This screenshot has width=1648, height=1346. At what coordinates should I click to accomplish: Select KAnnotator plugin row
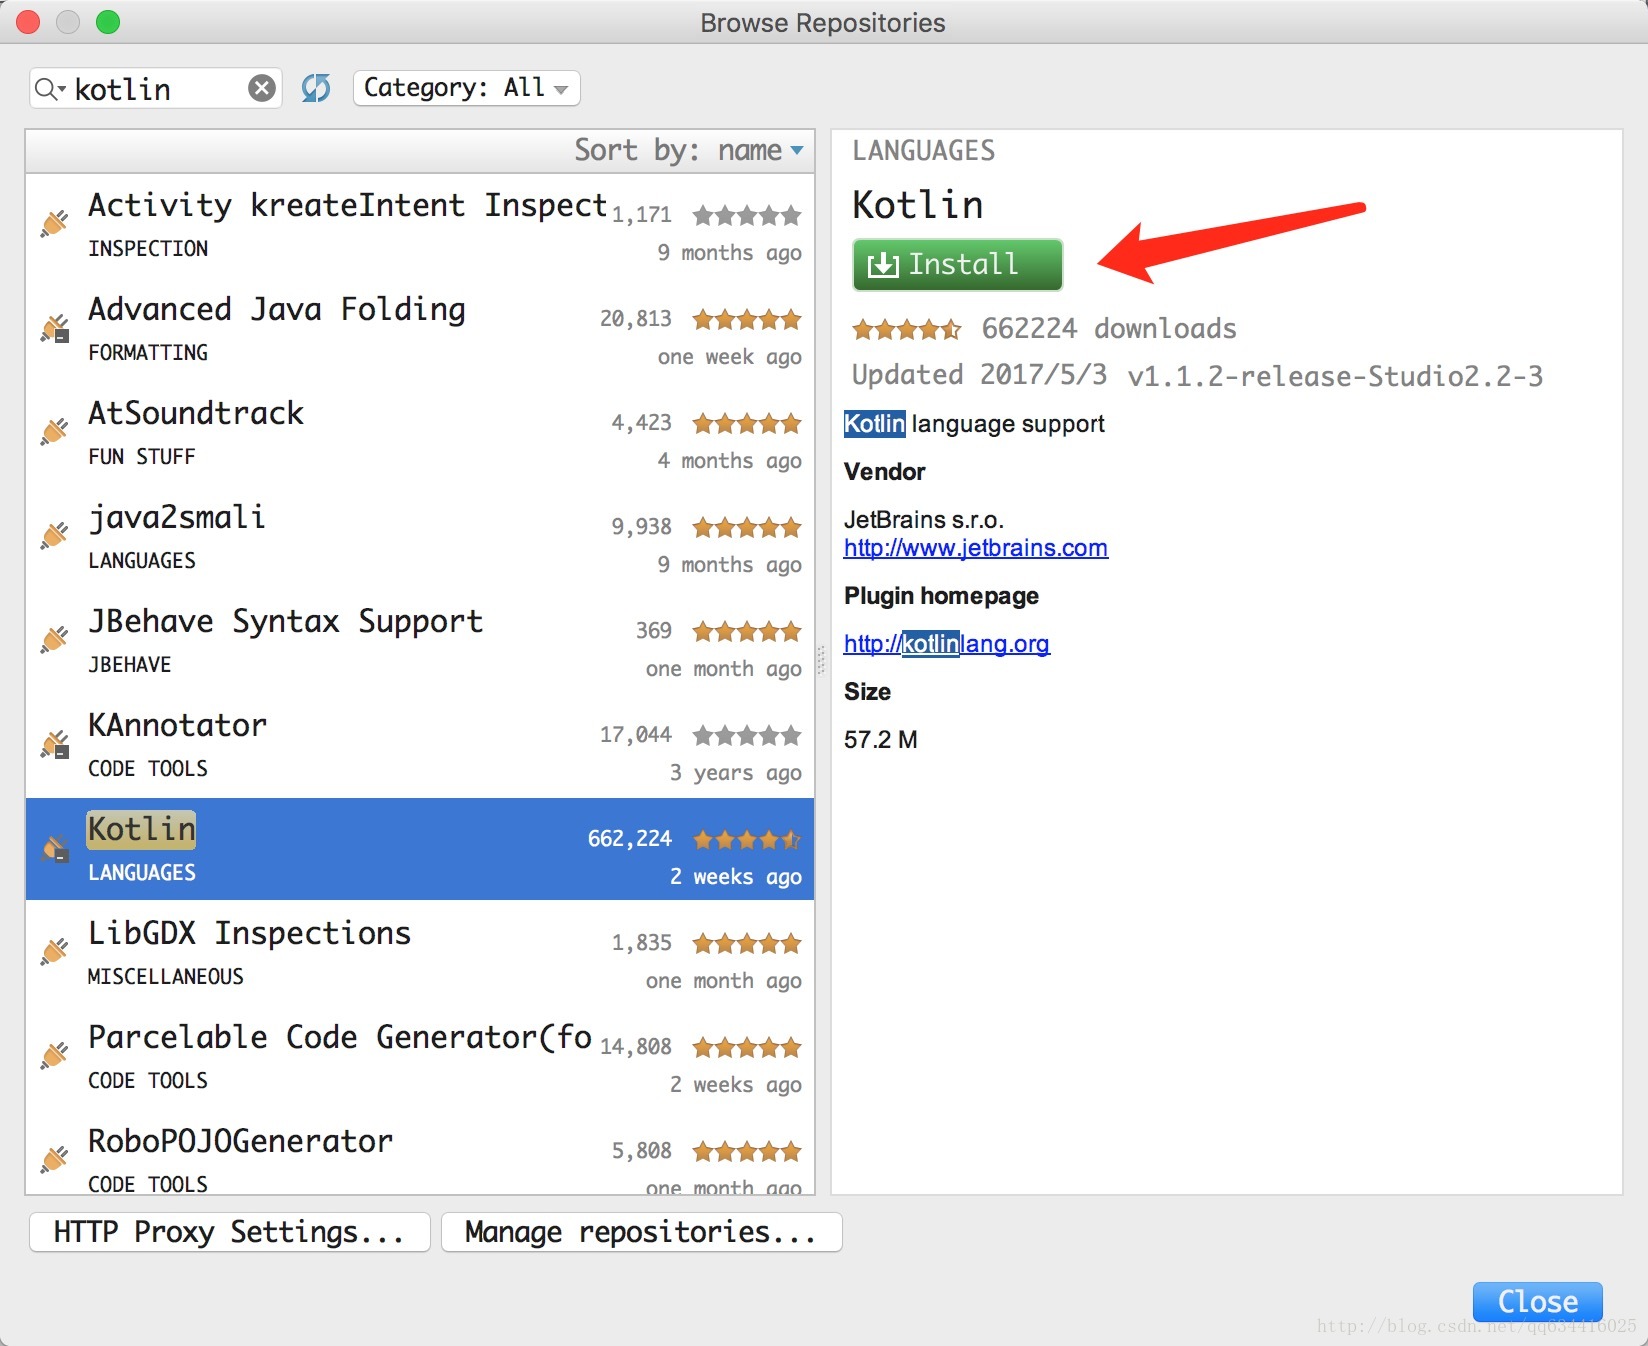(420, 746)
